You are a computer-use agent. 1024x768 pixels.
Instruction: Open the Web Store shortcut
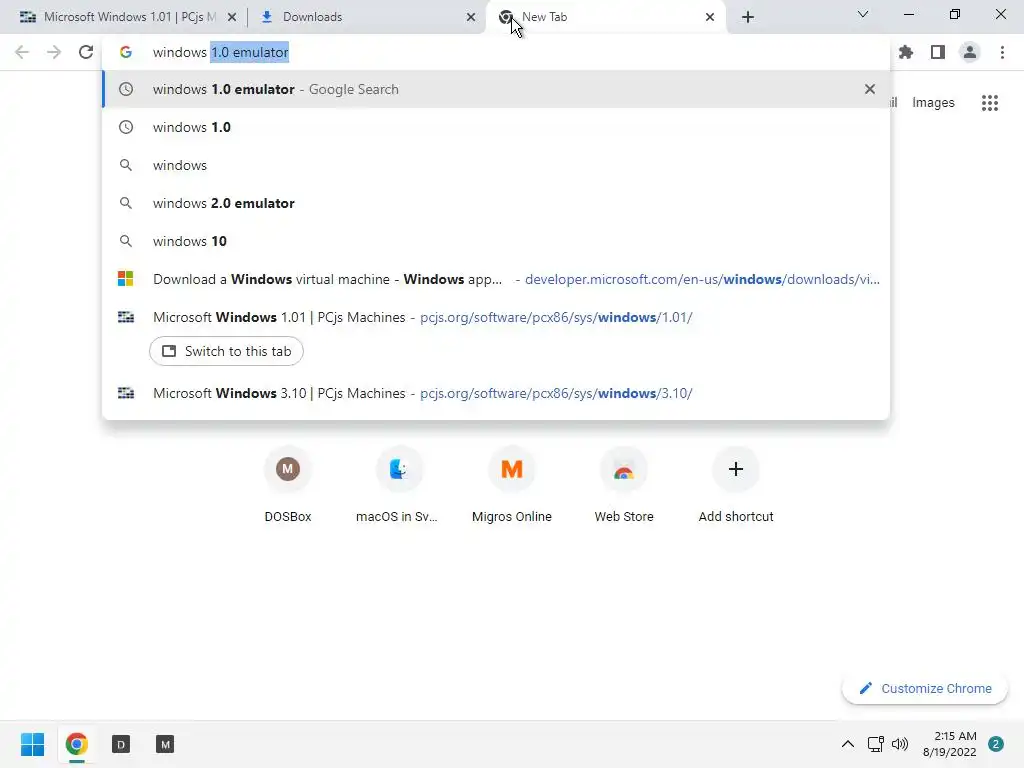(624, 485)
